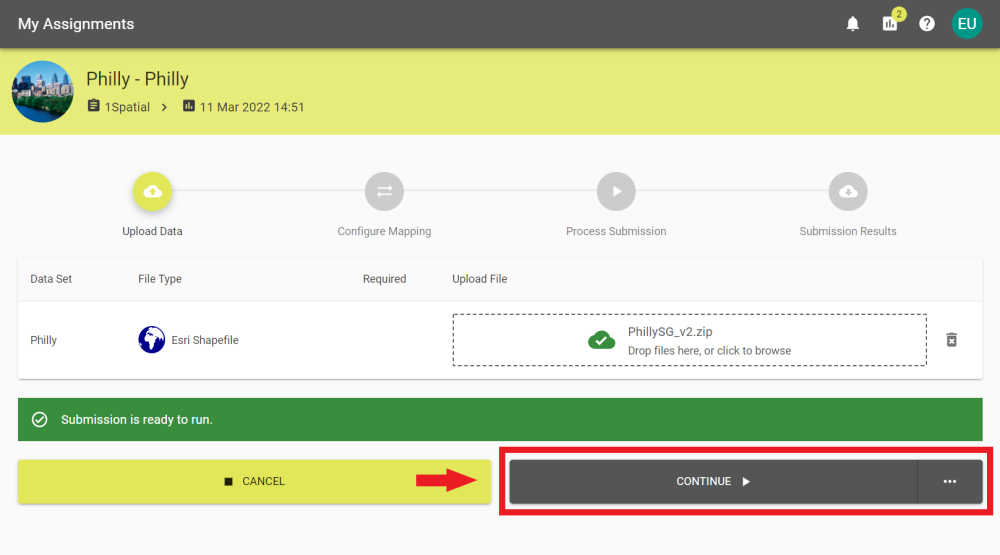Click the Upload Data step icon
The image size is (1000, 555).
(152, 191)
